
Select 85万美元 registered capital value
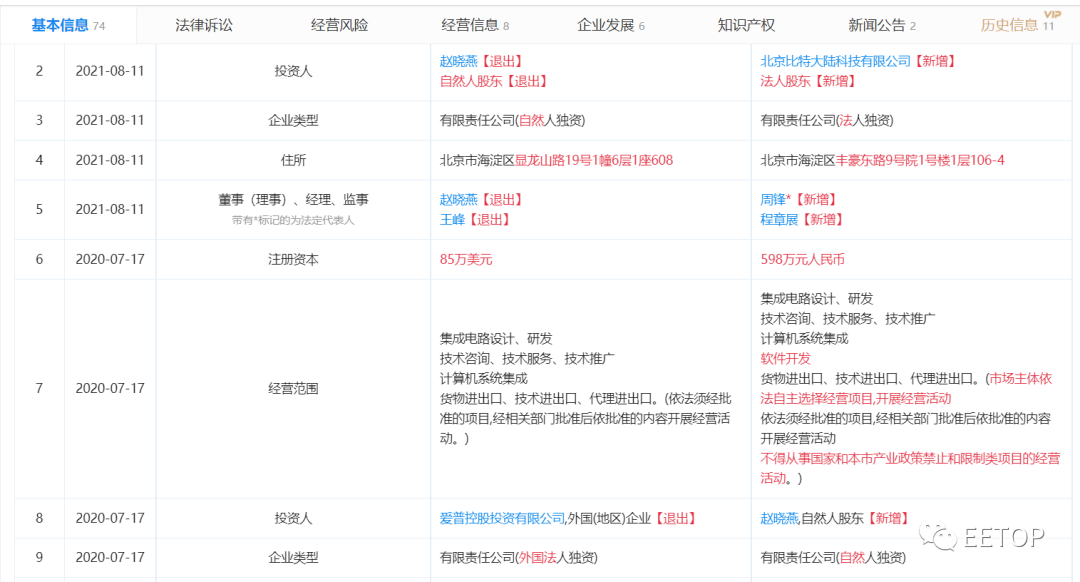pos(466,260)
